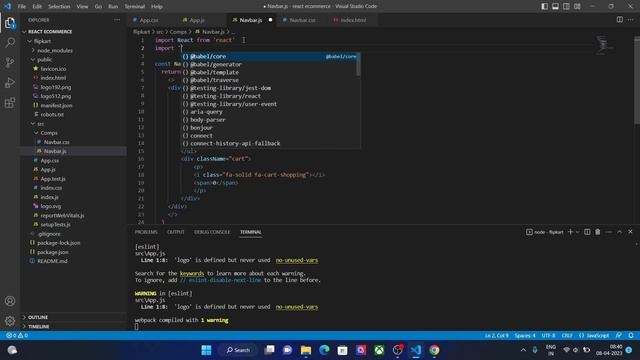Open the Manage gear icon
The image size is (640, 360).
pos(10,321)
